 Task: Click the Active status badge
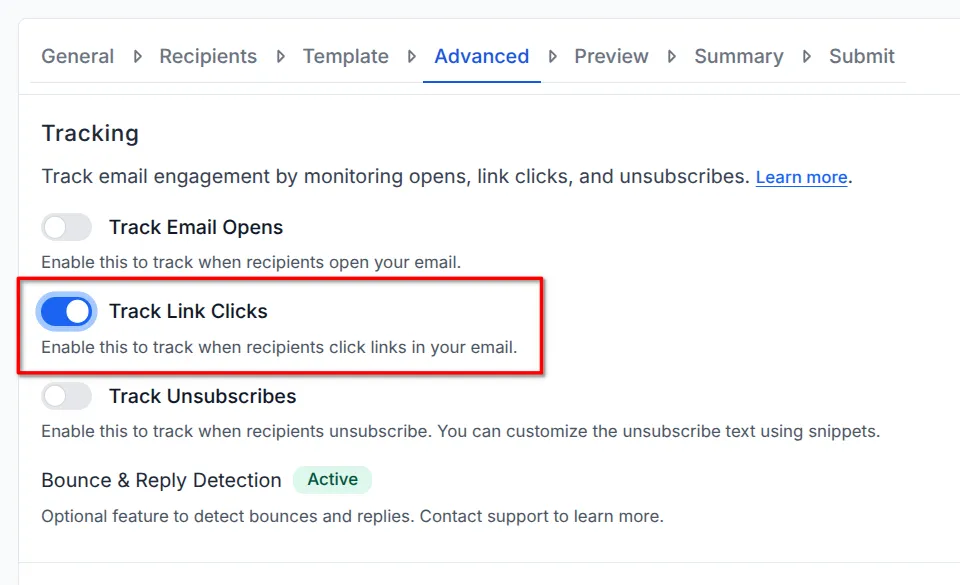tap(332, 480)
